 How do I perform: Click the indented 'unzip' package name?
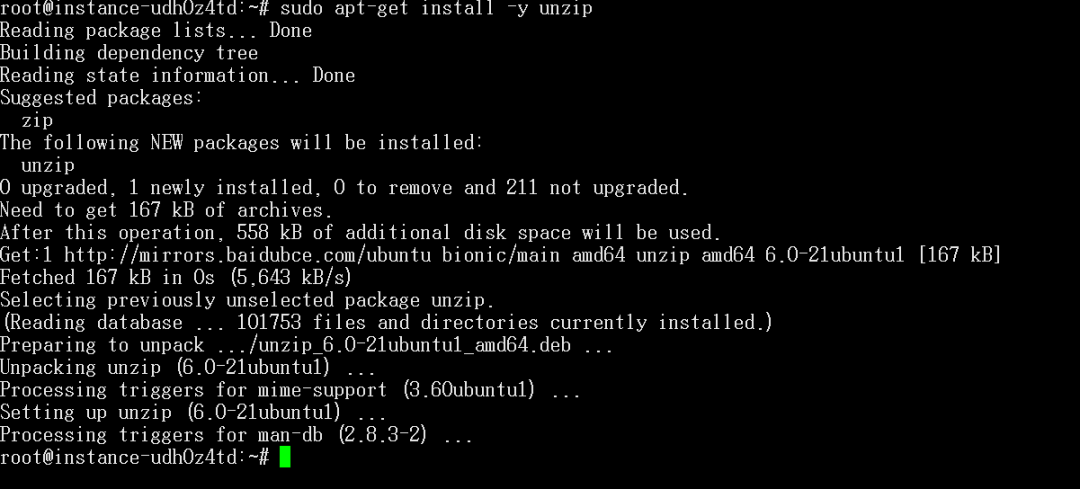pyautogui.click(x=48, y=166)
